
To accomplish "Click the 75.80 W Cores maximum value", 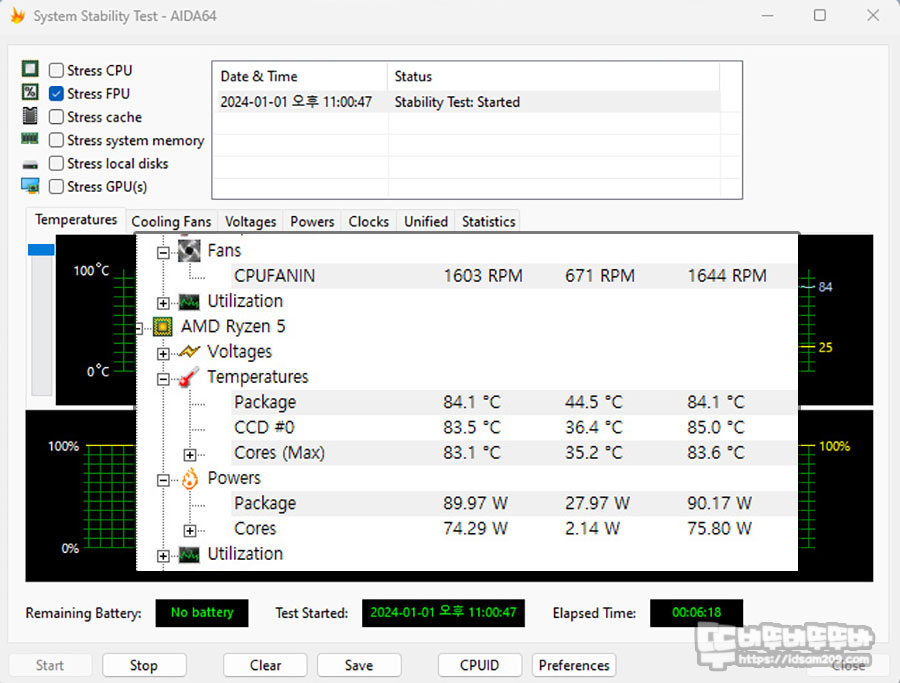I will [x=719, y=529].
